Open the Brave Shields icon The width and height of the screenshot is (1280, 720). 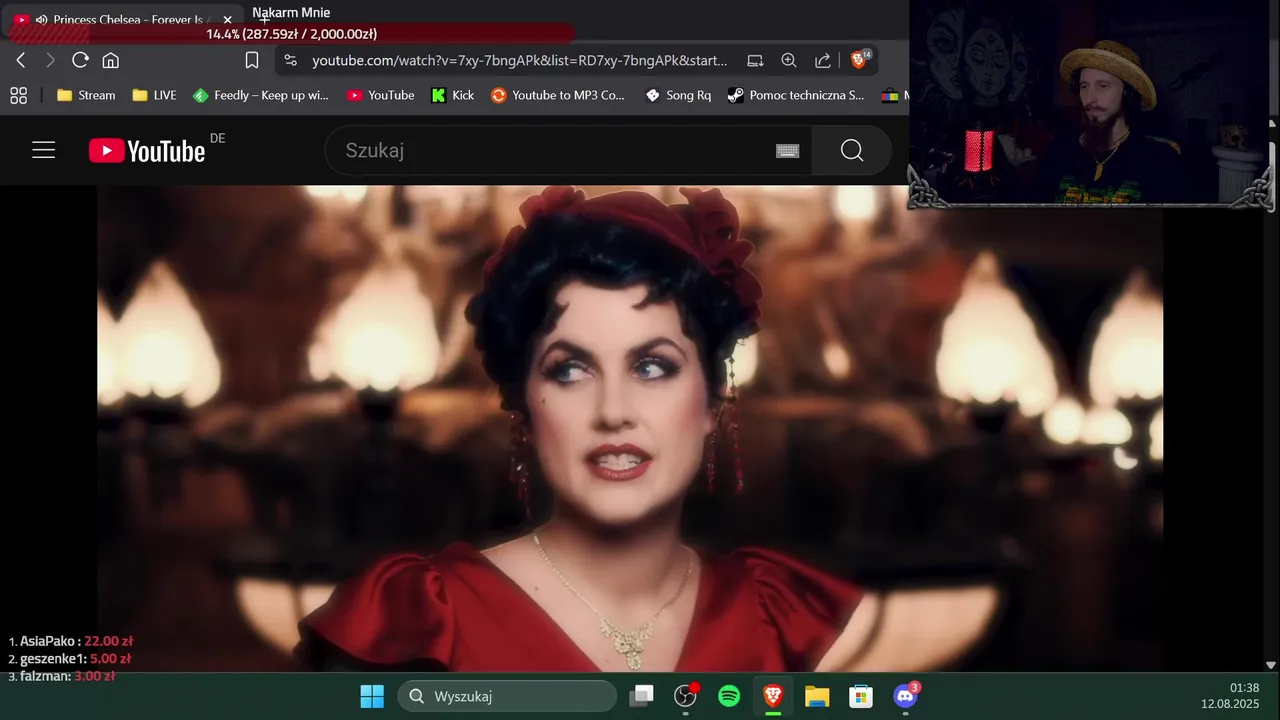click(x=859, y=60)
